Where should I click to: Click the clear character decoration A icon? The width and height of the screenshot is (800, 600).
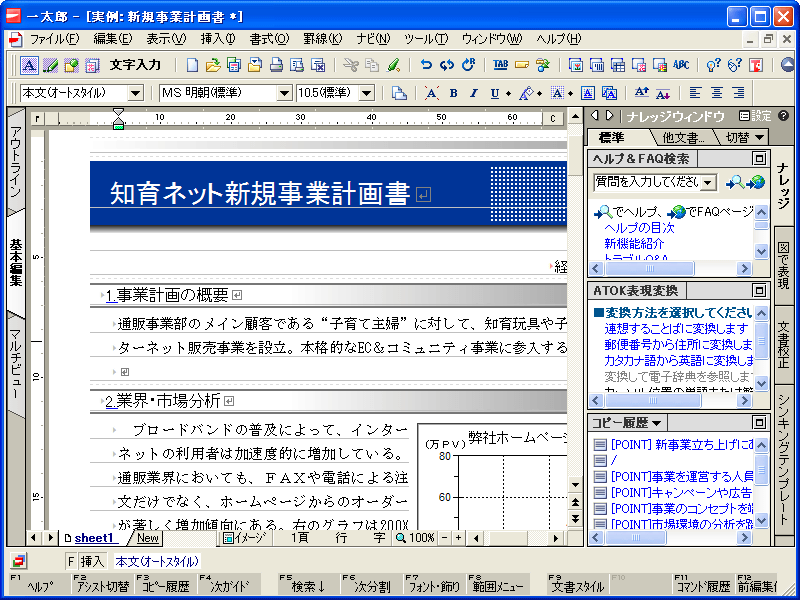tap(432, 93)
